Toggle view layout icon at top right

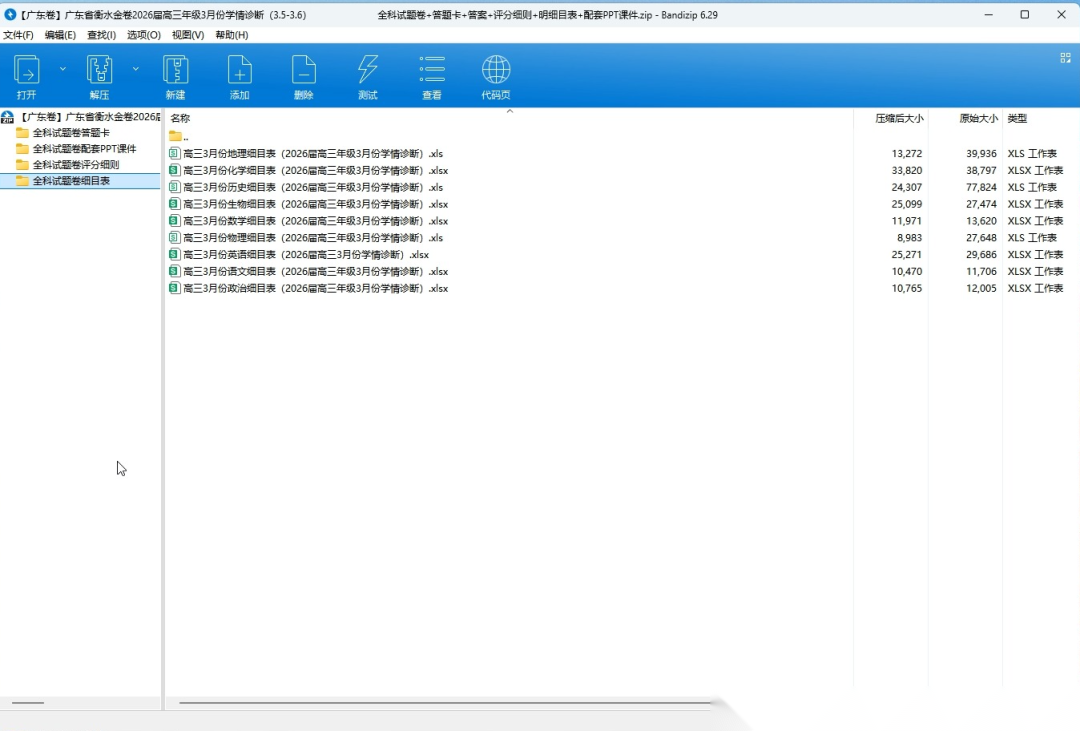(x=1065, y=58)
